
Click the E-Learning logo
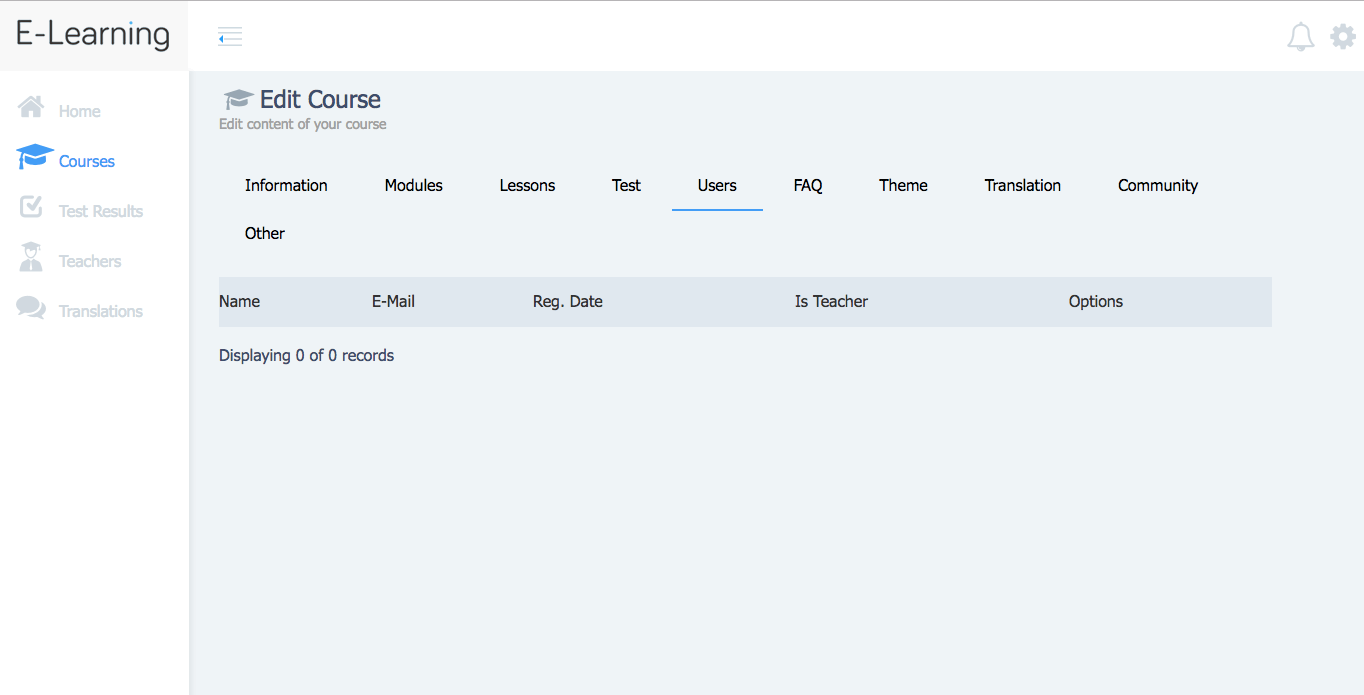click(x=93, y=34)
